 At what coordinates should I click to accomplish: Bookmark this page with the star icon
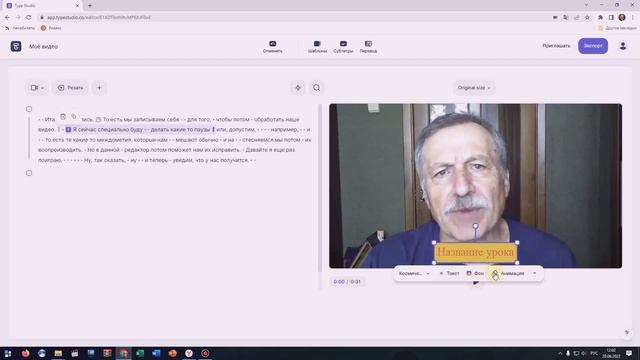[587, 18]
